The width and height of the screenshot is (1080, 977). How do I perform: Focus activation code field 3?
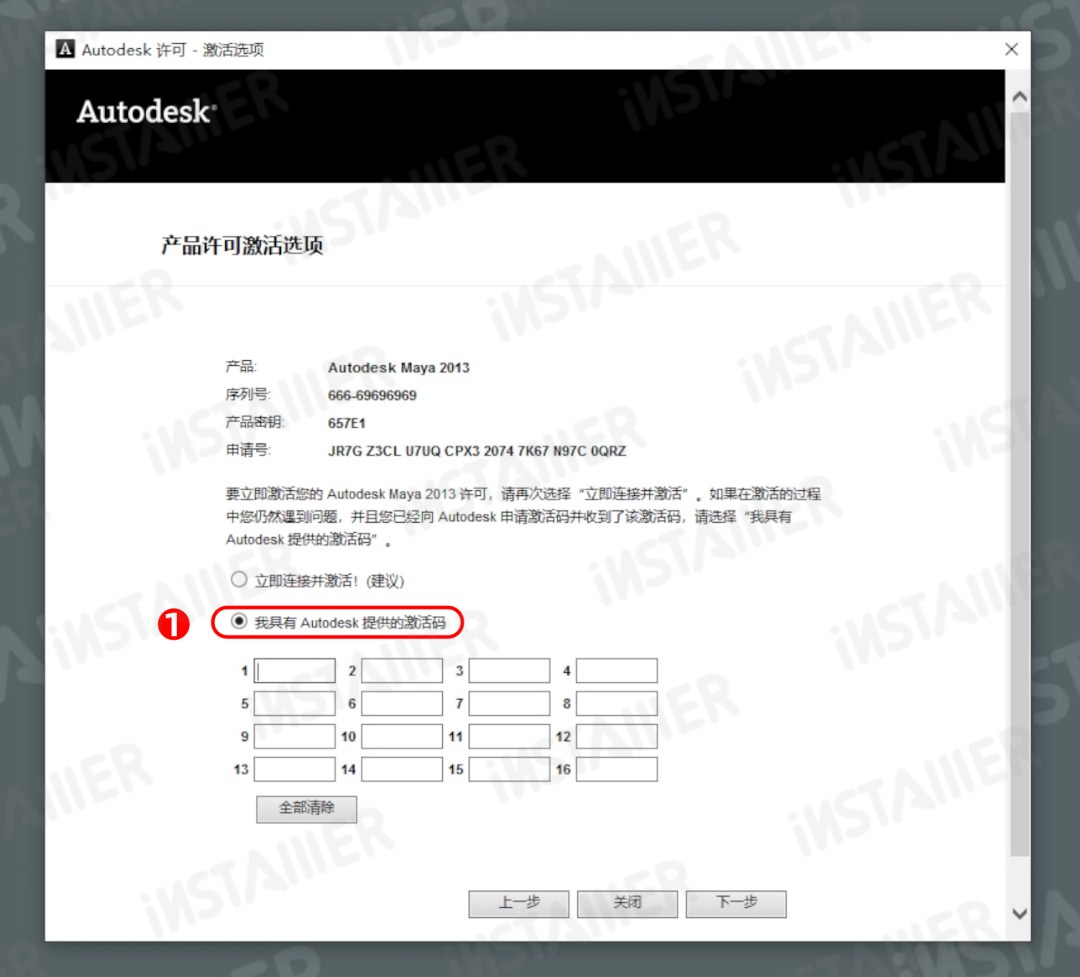pos(510,670)
